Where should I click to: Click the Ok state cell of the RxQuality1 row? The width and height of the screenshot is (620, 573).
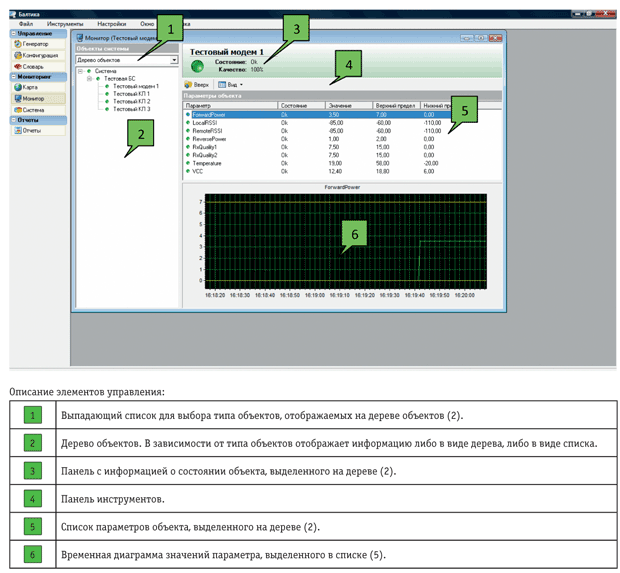[284, 147]
